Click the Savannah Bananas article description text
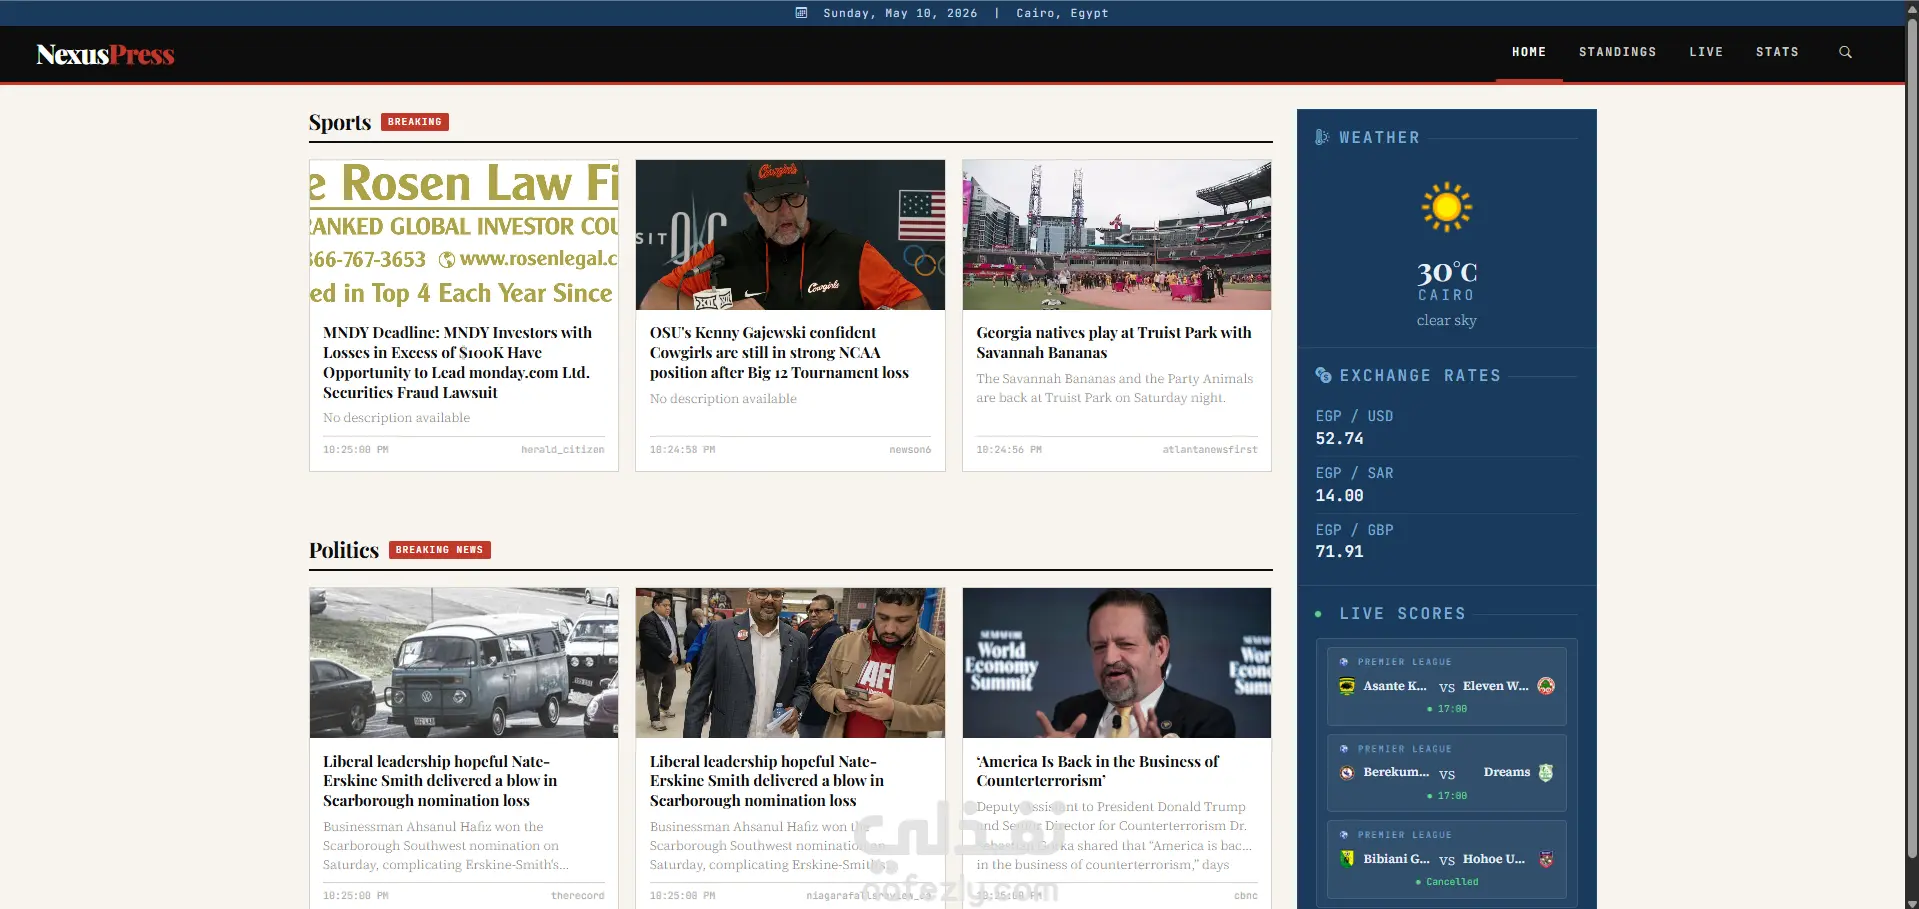The width and height of the screenshot is (1919, 909). (1115, 388)
